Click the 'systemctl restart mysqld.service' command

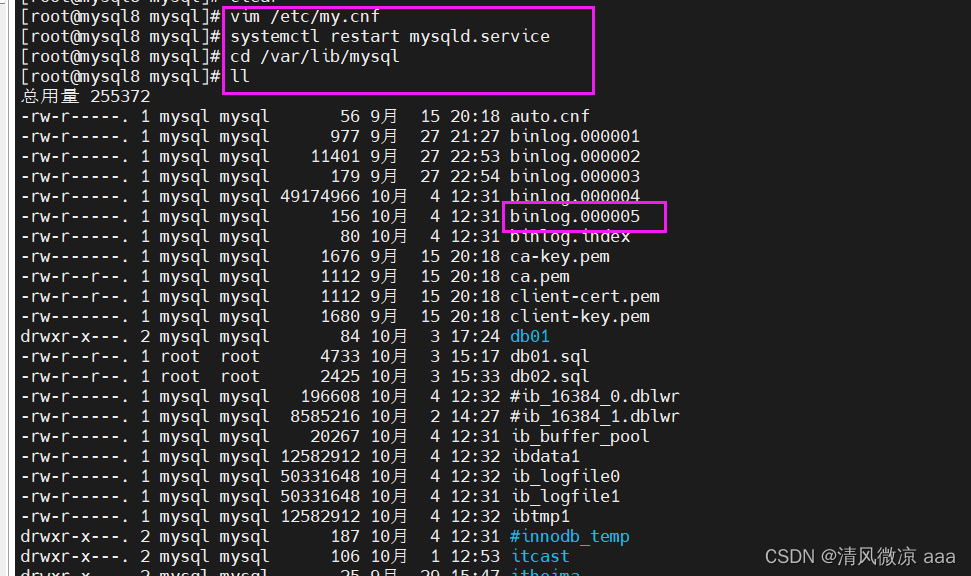(389, 36)
